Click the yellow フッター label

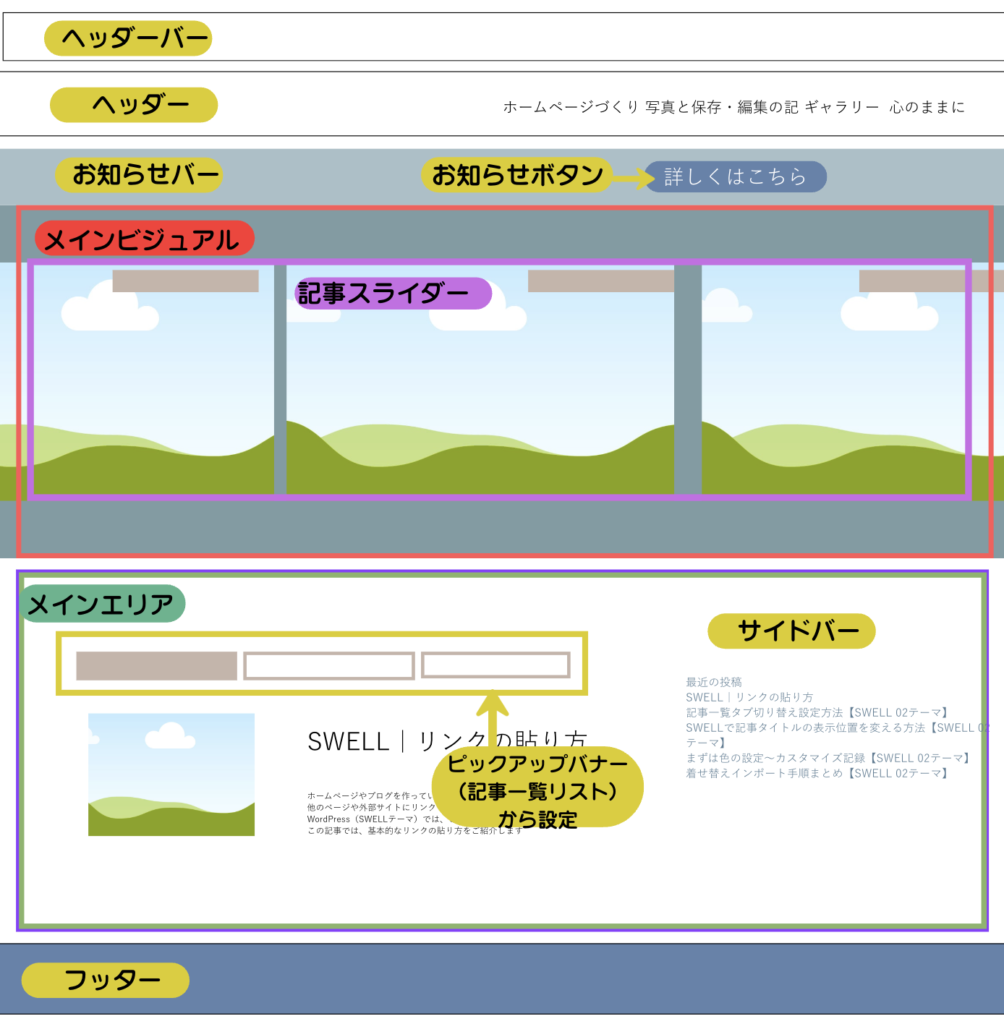(105, 980)
